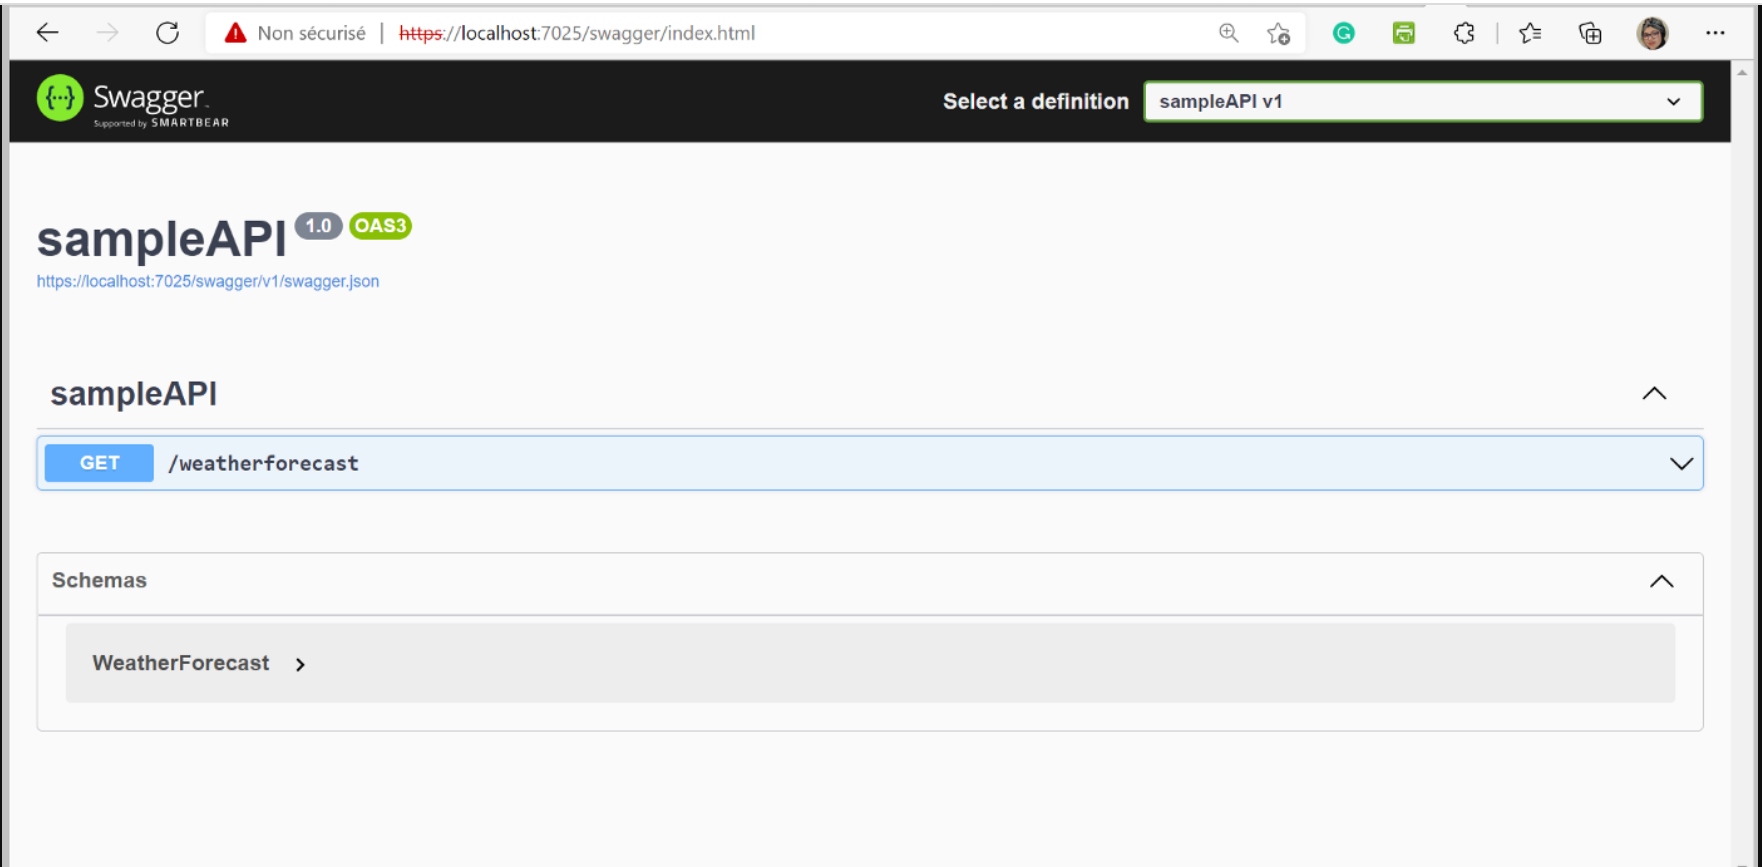Go back to the previous page
The height and width of the screenshot is (867, 1762).
pos(47,33)
